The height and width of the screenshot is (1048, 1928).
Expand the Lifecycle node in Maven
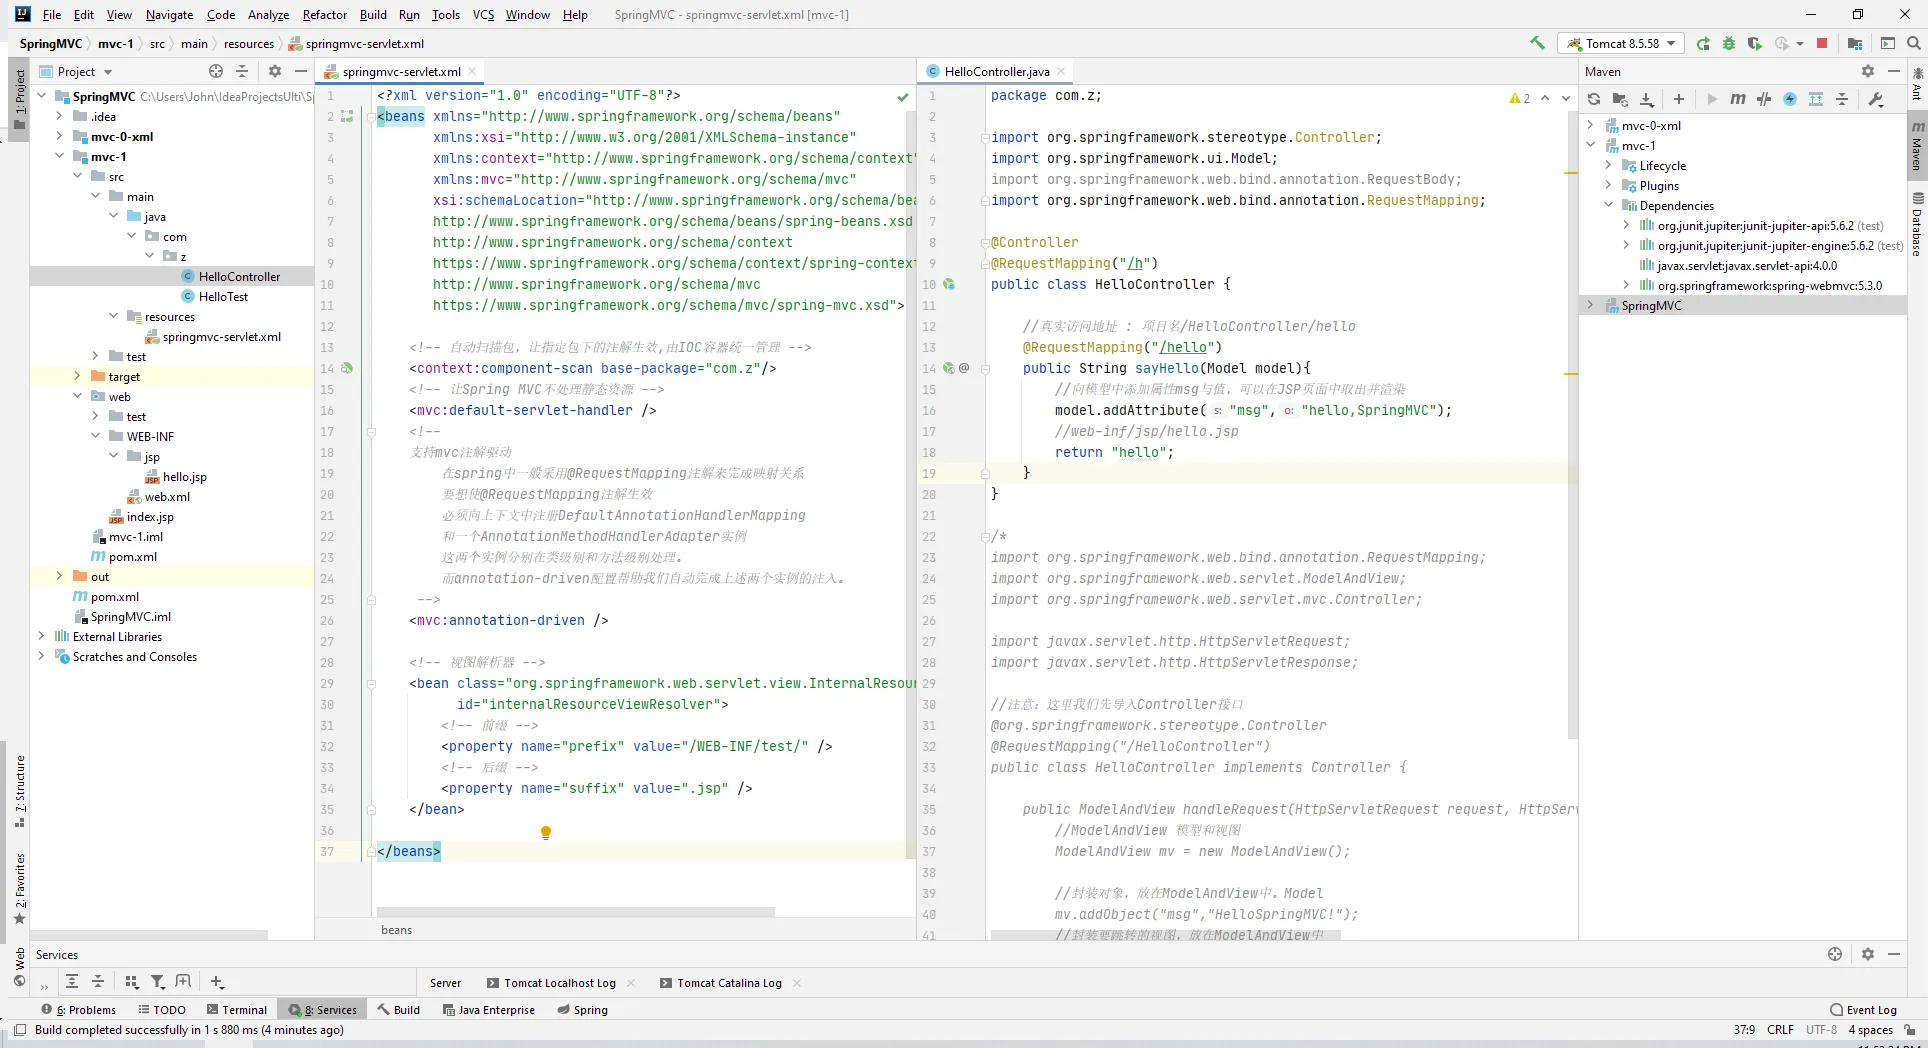click(1608, 166)
